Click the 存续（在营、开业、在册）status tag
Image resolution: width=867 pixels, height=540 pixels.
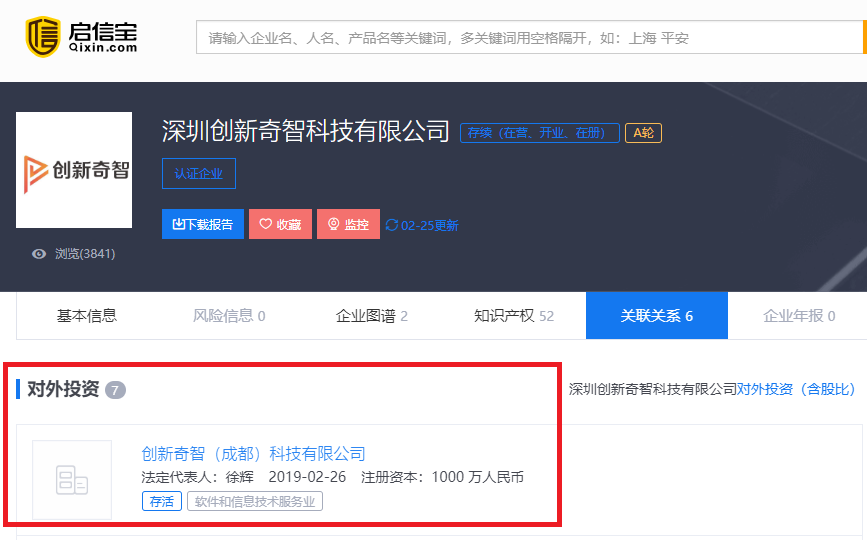pos(540,133)
